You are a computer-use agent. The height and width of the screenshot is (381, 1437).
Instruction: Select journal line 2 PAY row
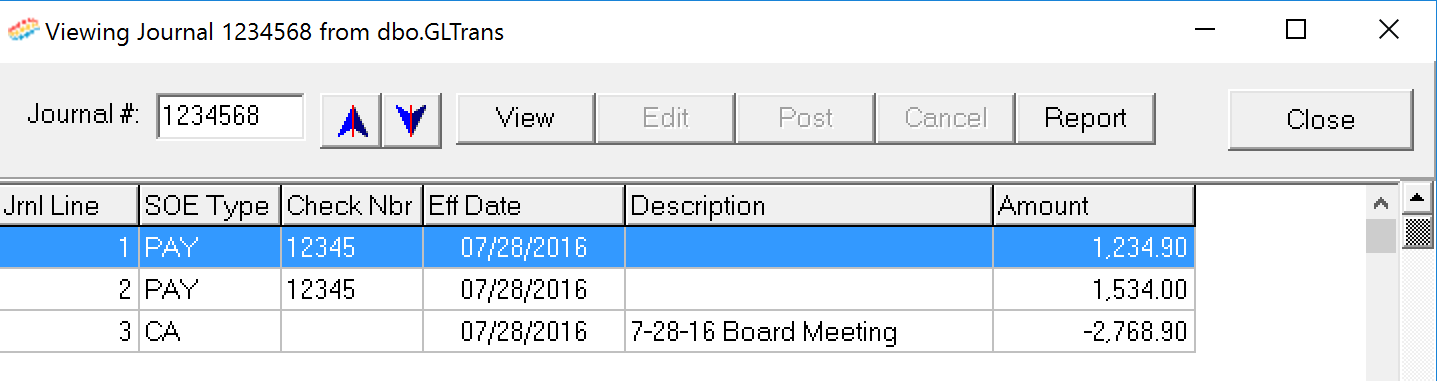597,290
